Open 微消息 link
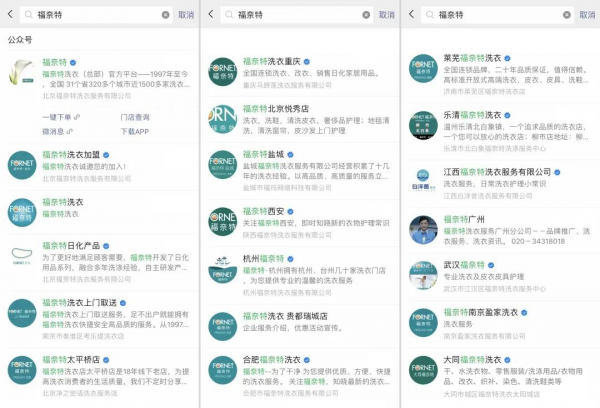 point(57,131)
